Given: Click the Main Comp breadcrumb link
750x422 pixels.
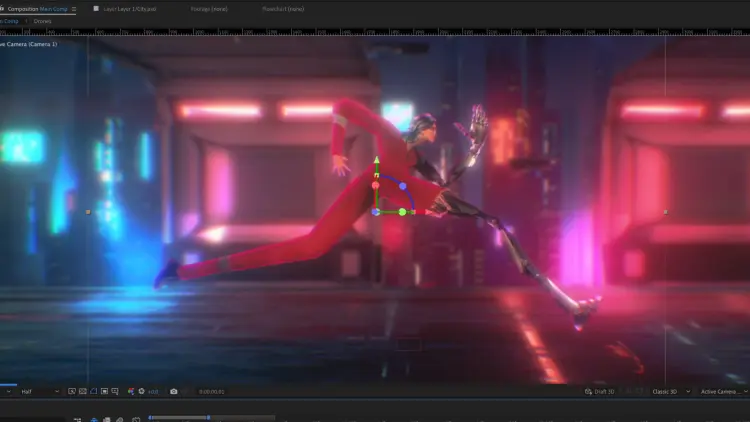Looking at the screenshot, I should click(x=9, y=21).
